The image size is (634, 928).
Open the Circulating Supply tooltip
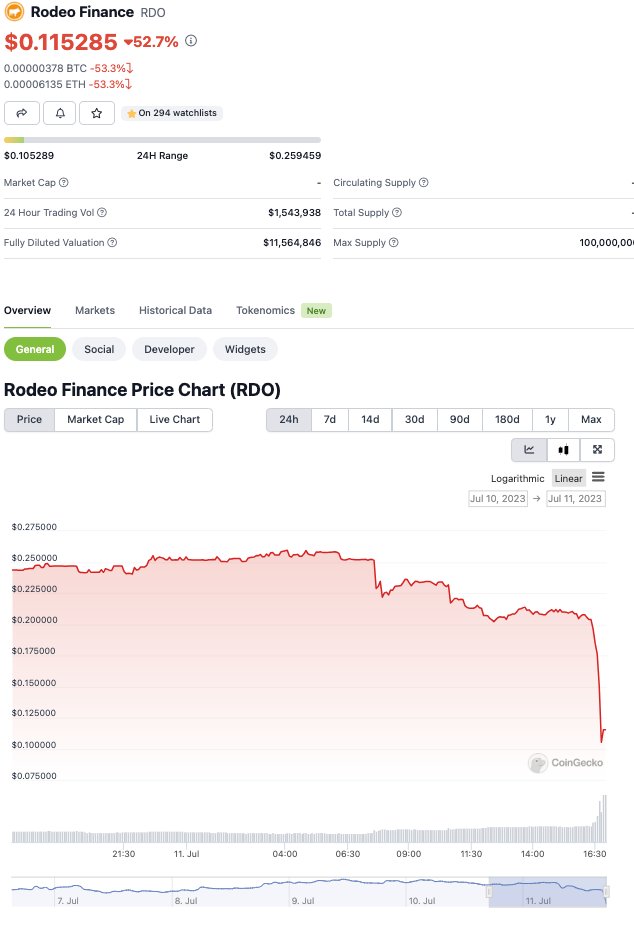423,183
